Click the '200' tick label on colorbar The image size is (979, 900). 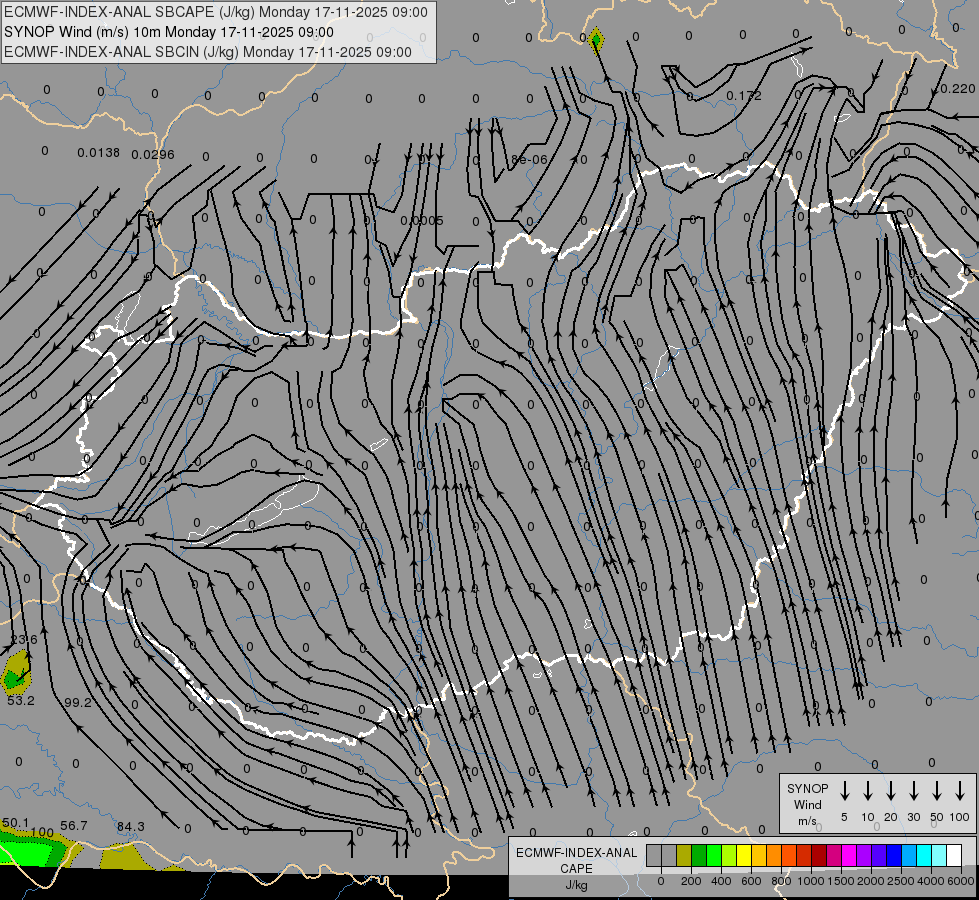pyautogui.click(x=691, y=881)
